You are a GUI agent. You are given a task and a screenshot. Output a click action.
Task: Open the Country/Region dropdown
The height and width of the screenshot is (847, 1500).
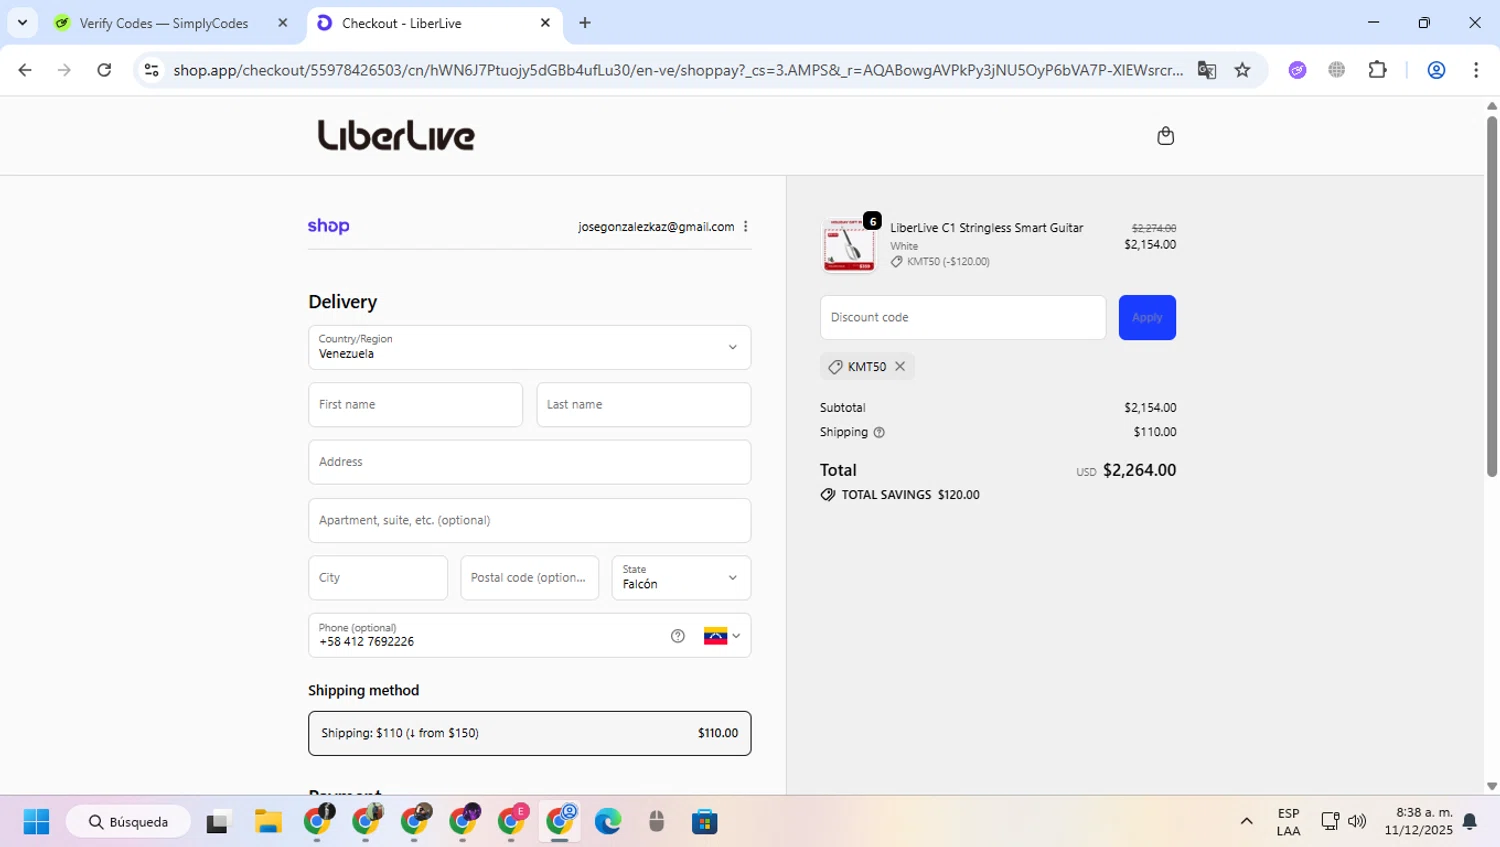pyautogui.click(x=529, y=347)
